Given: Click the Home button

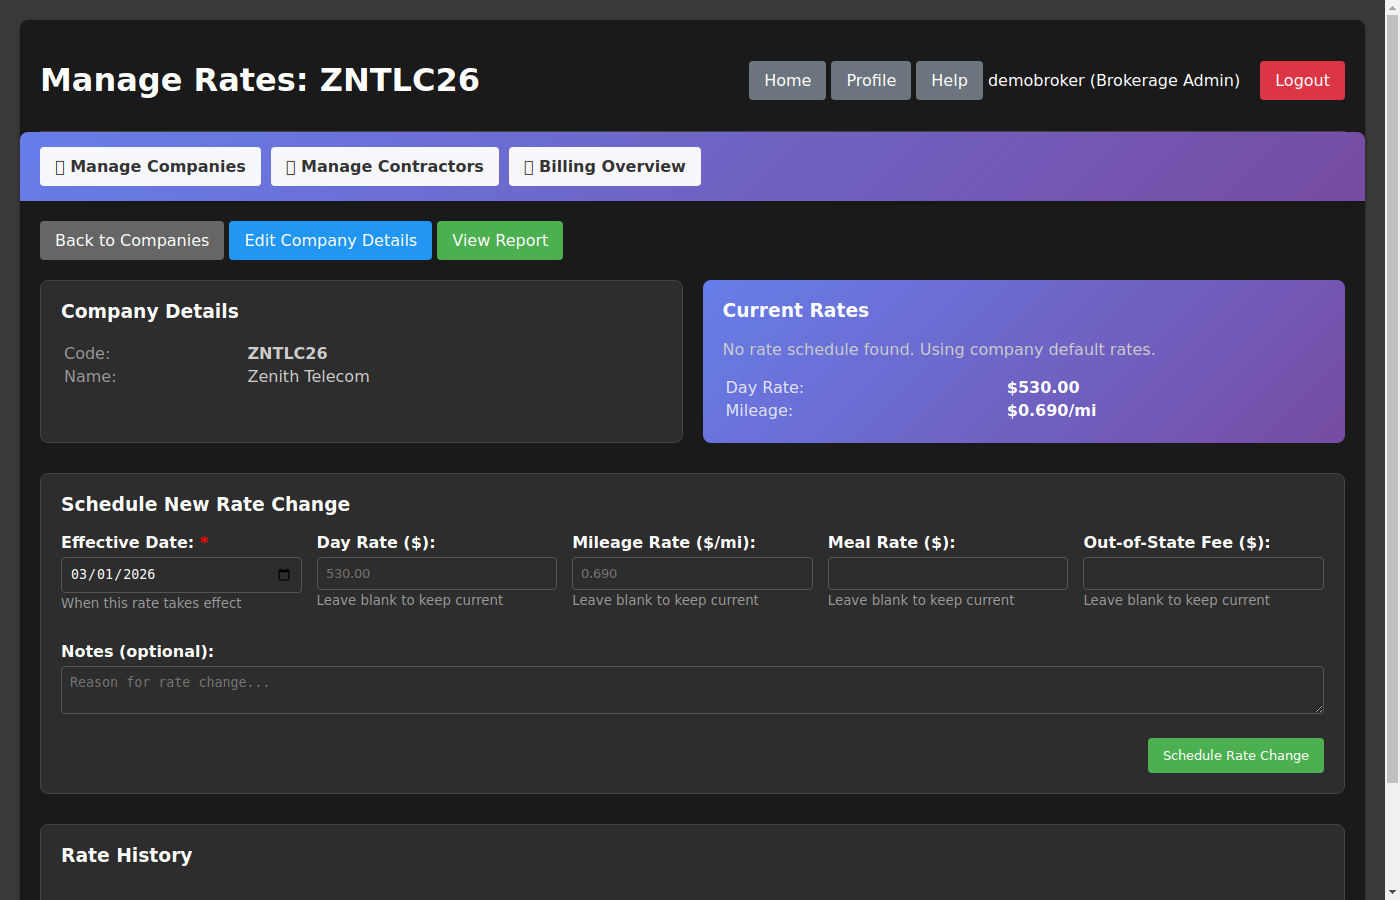Looking at the screenshot, I should point(787,81).
